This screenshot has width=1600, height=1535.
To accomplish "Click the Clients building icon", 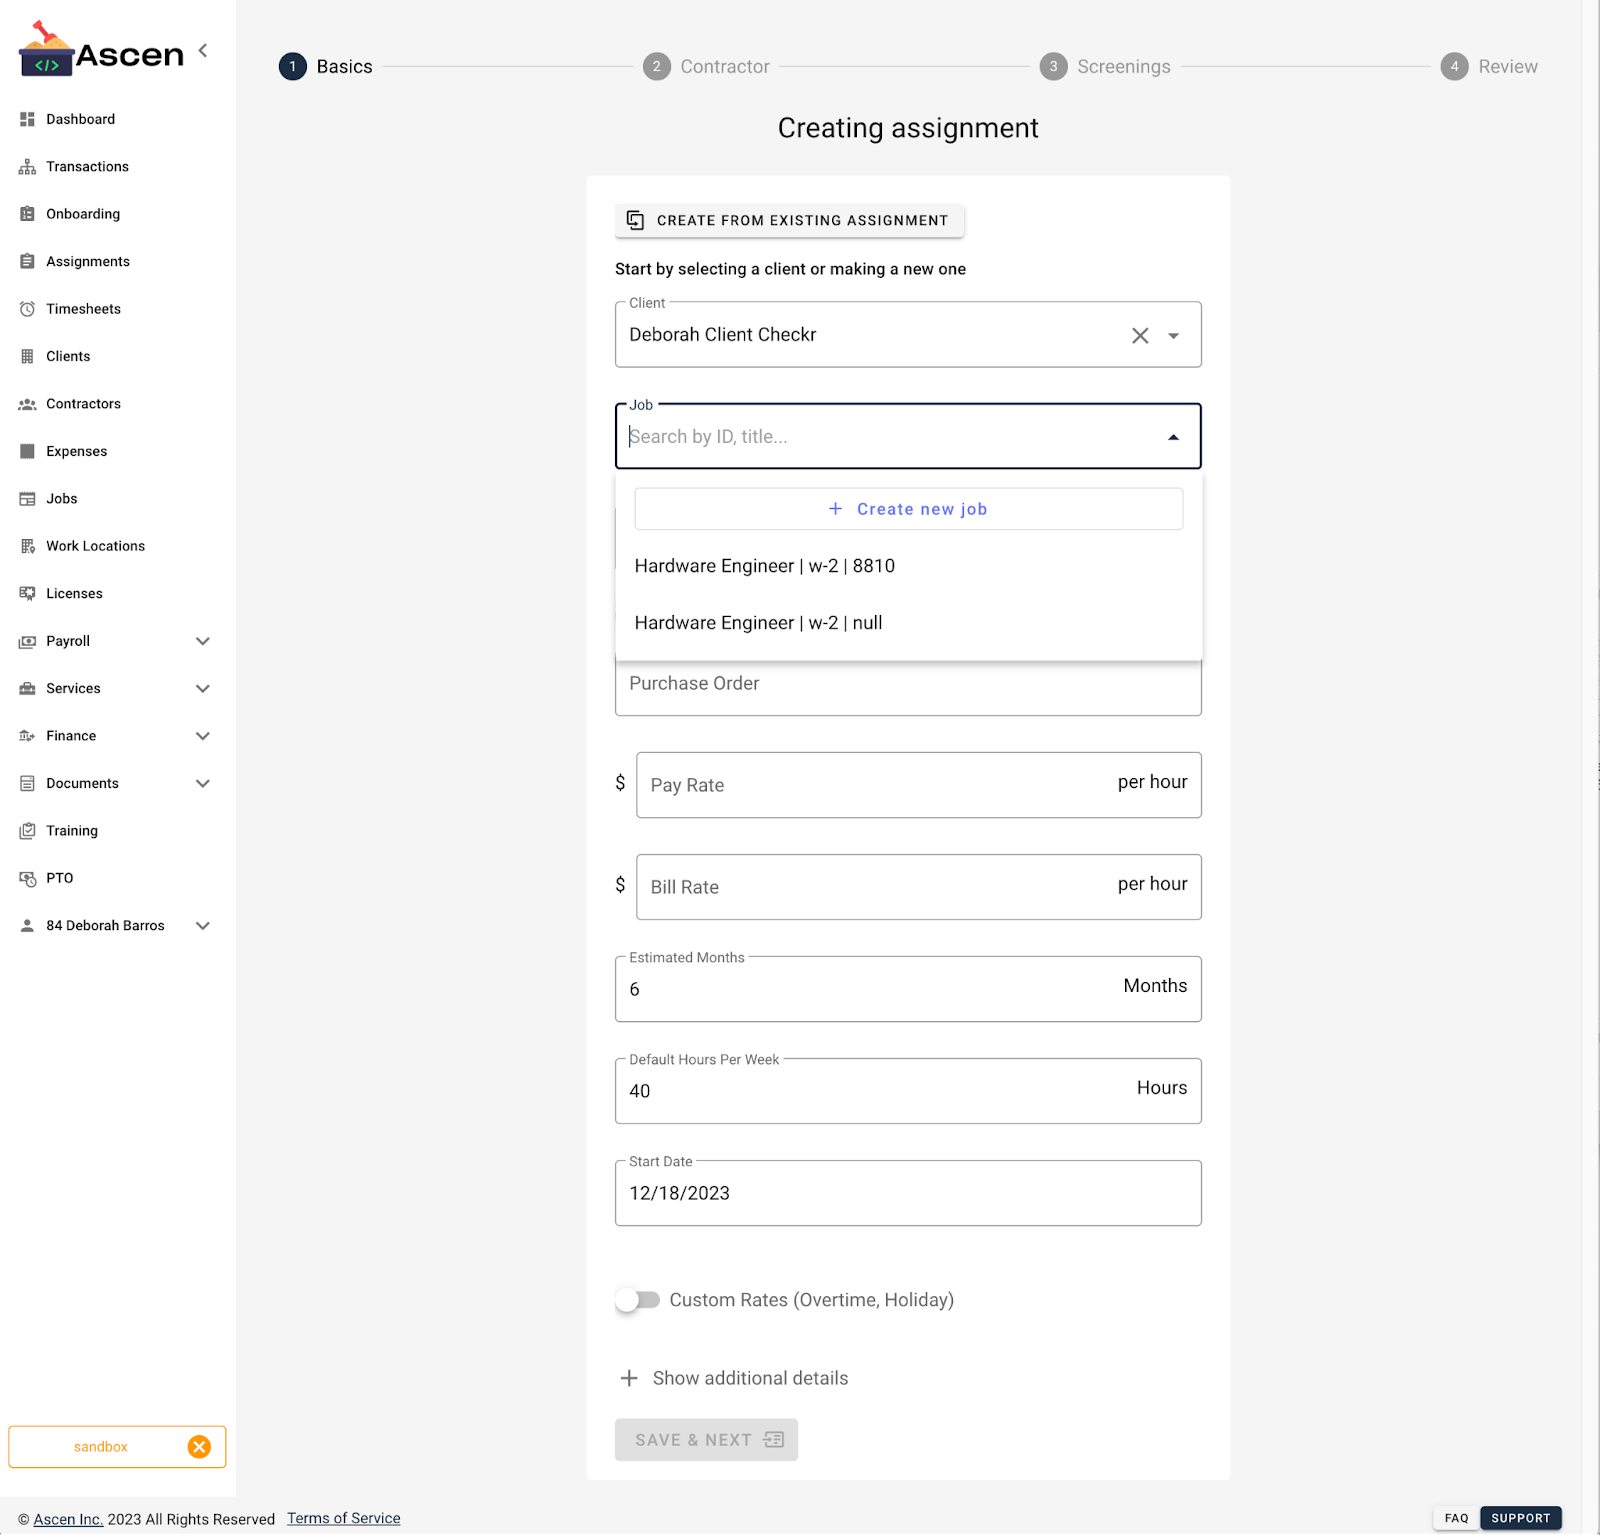I will (x=27, y=356).
